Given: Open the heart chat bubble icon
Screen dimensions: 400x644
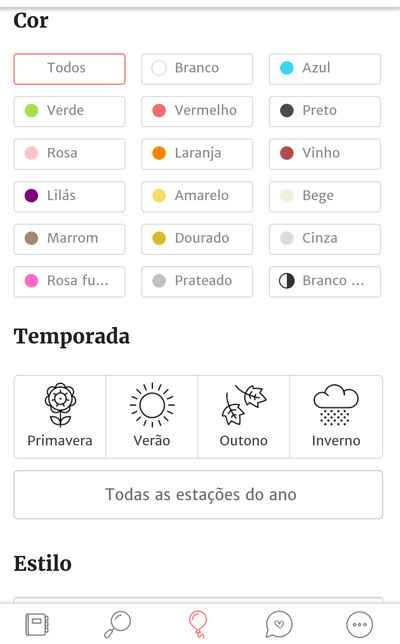Looking at the screenshot, I should click(x=279, y=625).
